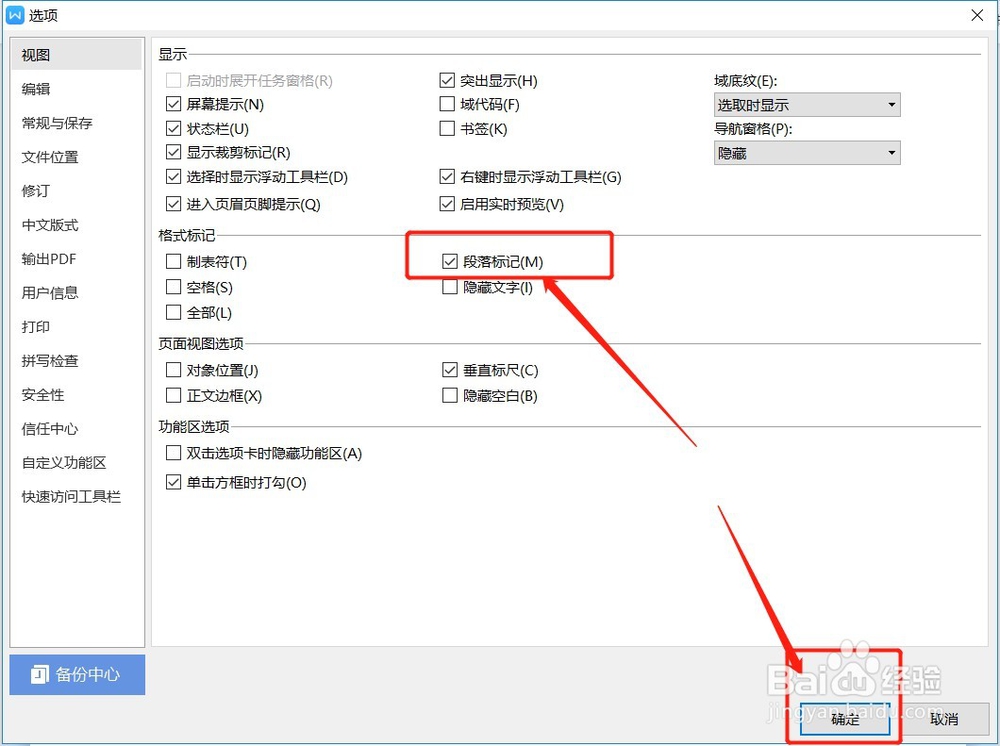Open the 导航窗格(P) dropdown
Viewport: 1000px width, 746px height.
(805, 152)
